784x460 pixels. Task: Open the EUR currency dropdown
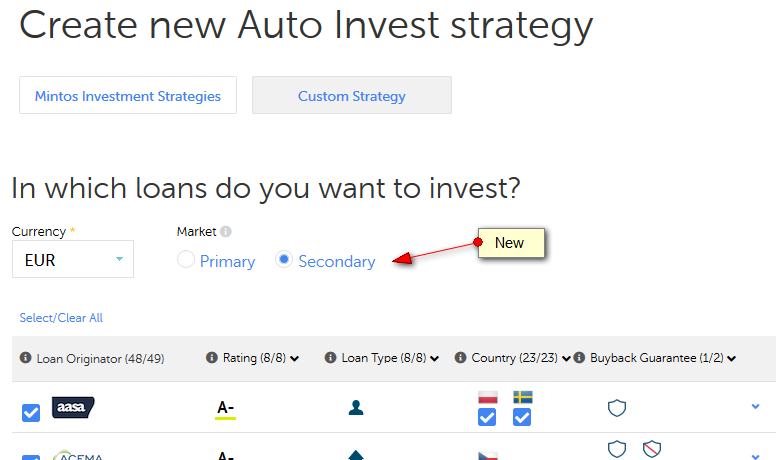click(x=73, y=259)
